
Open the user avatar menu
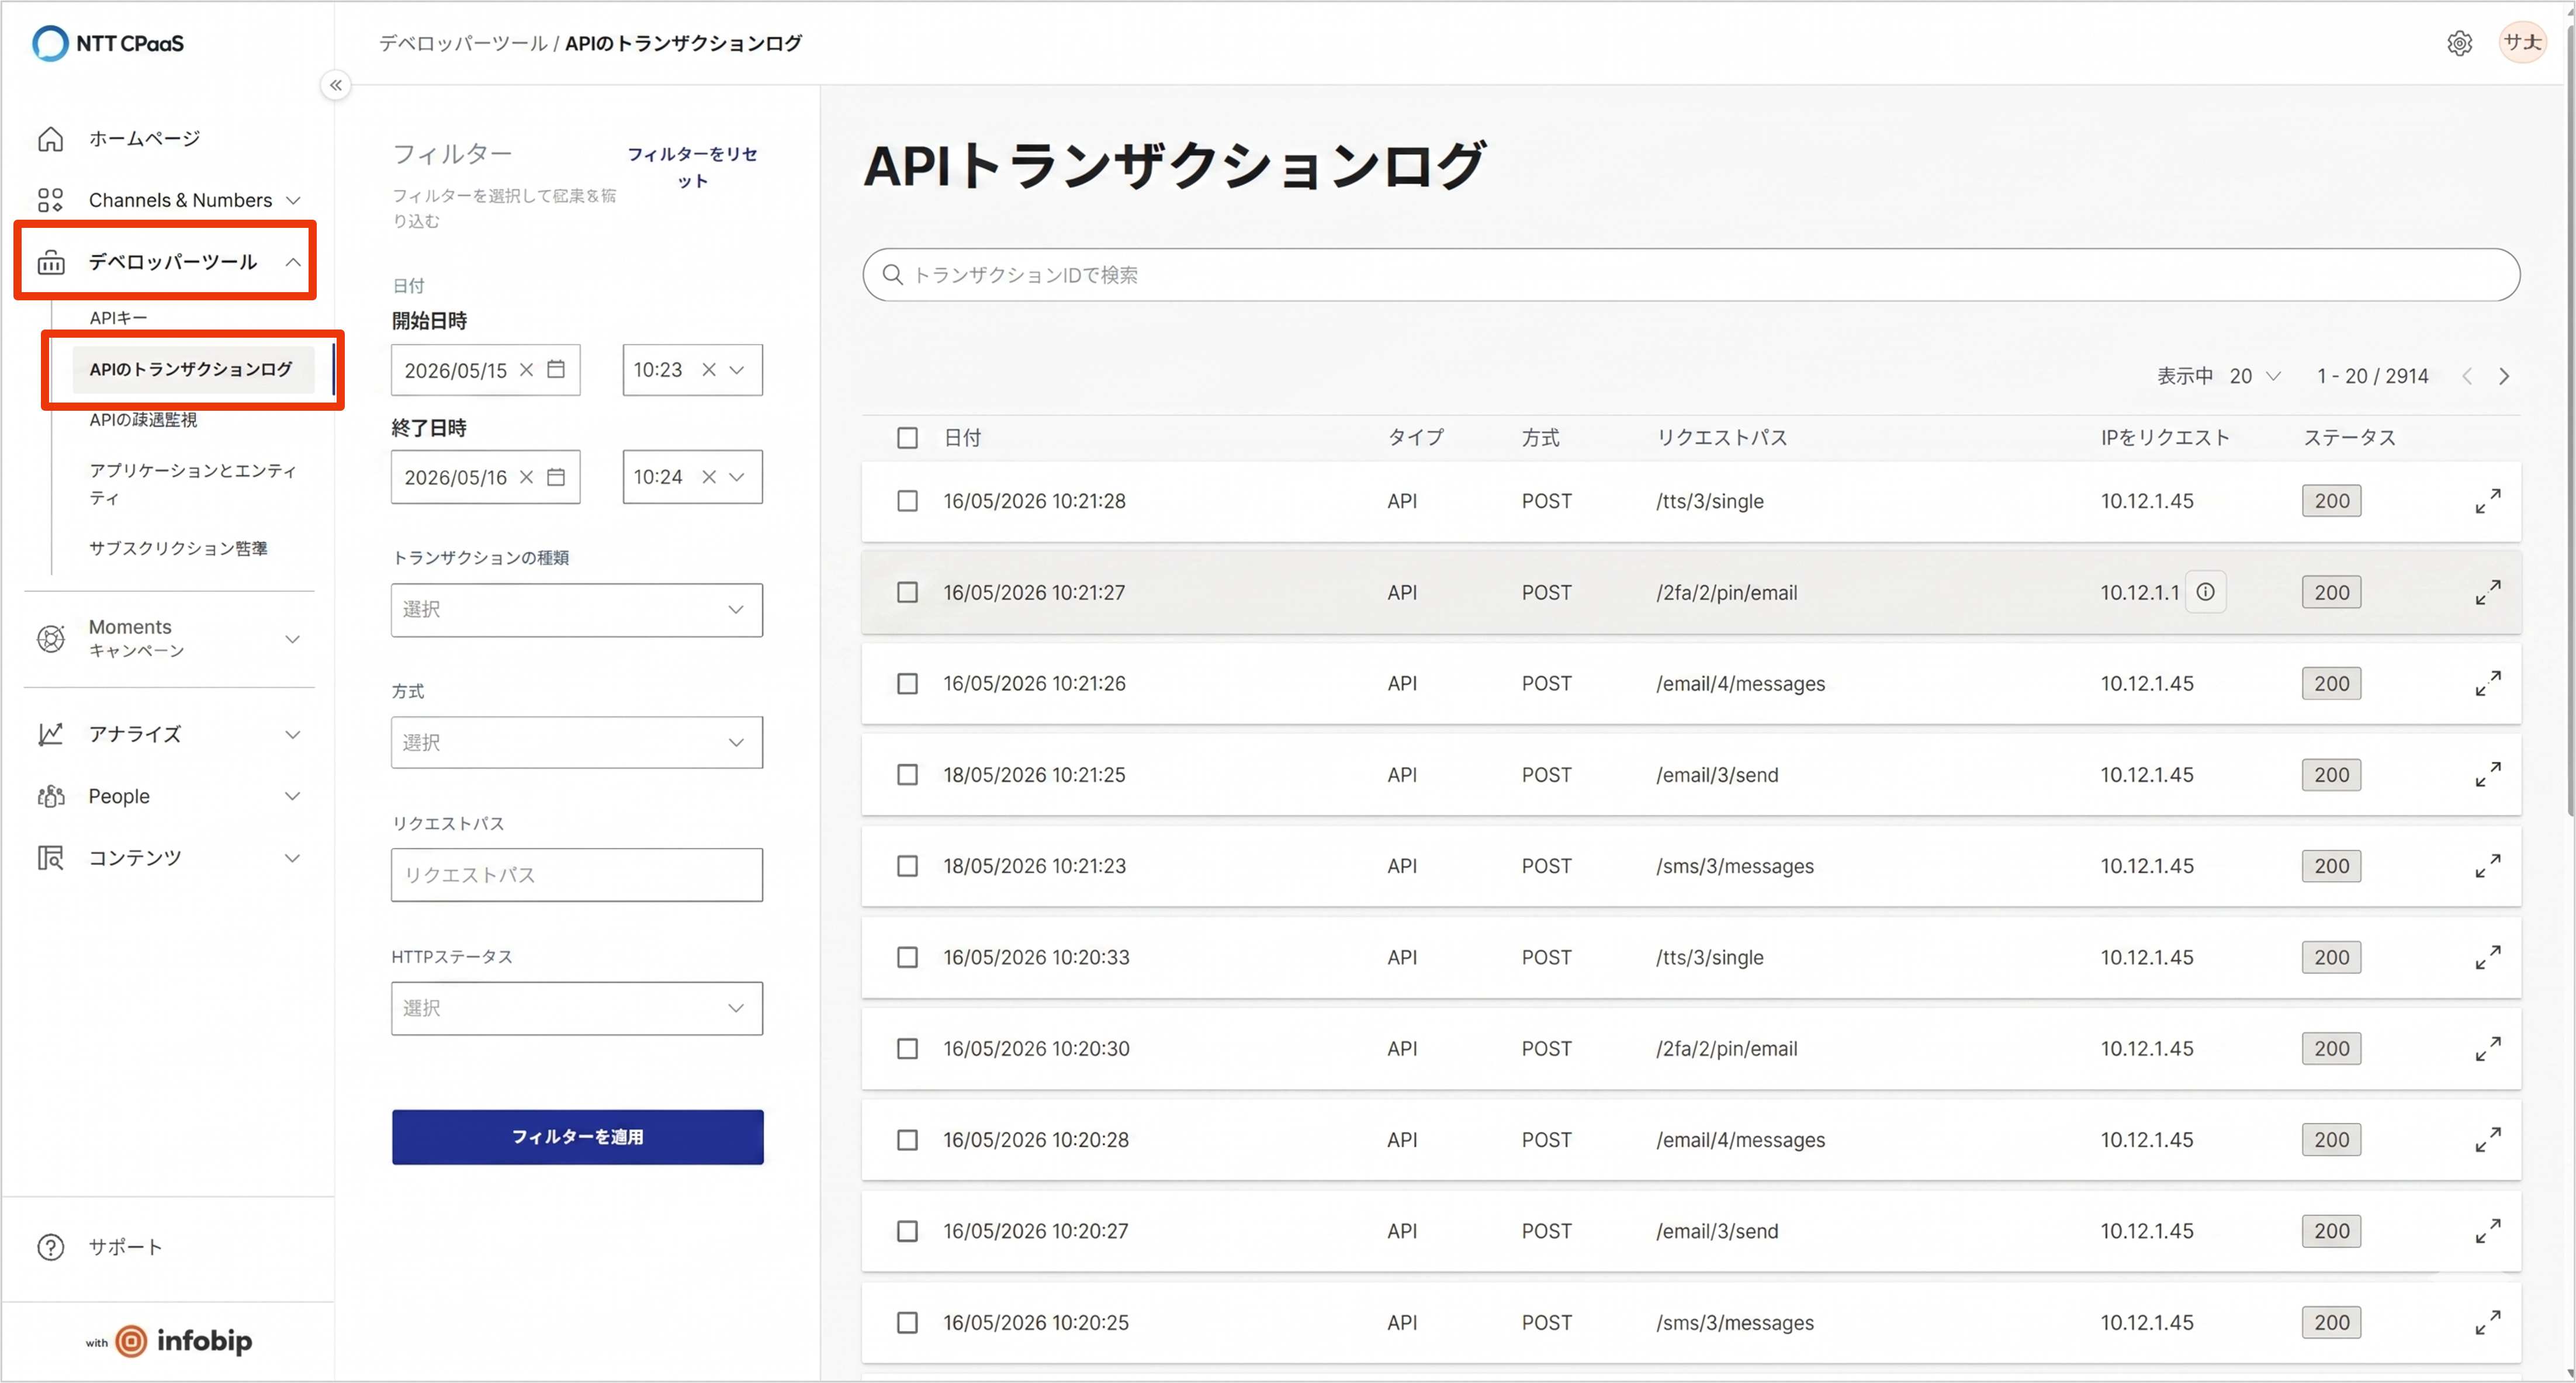click(x=2522, y=42)
